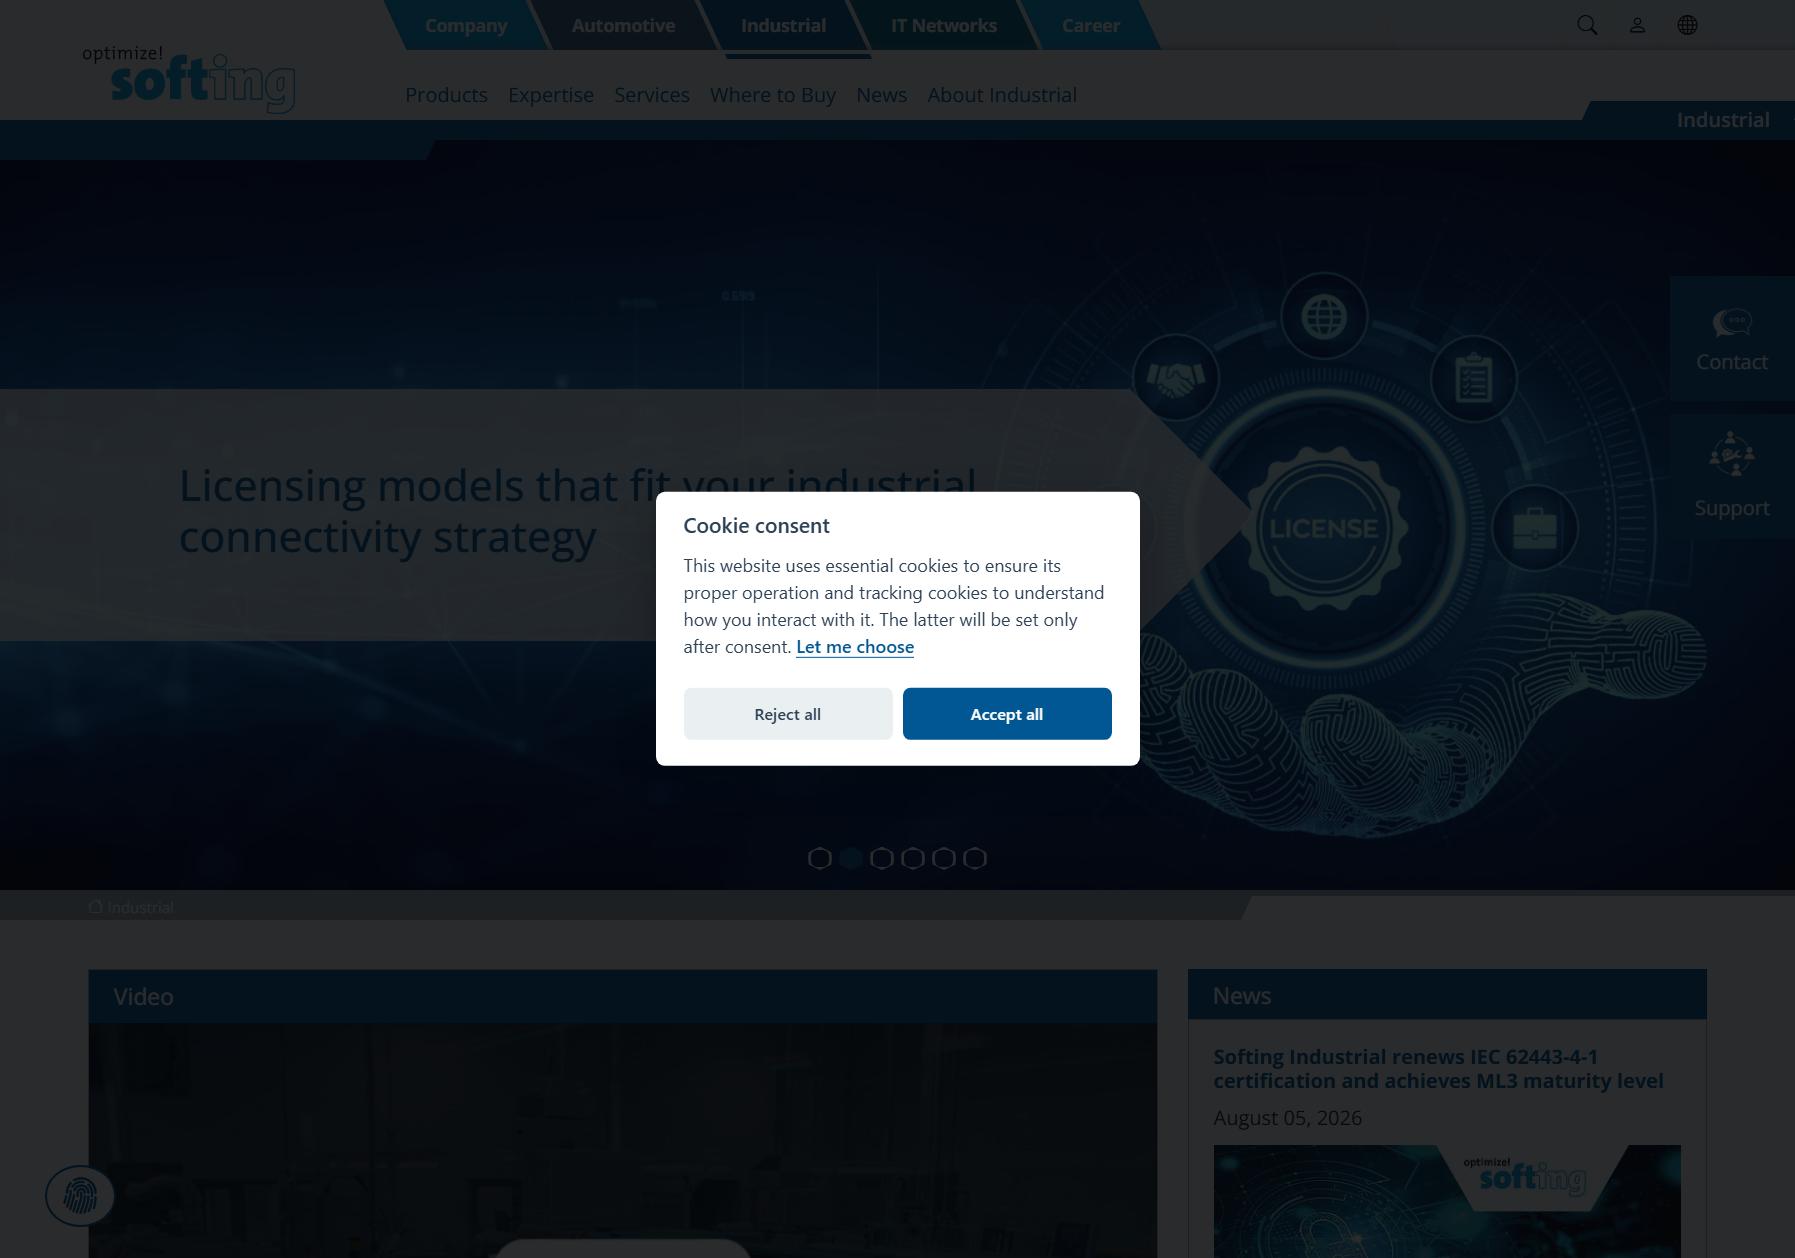Select the sixth carousel slide dot
1795x1258 pixels.
coord(975,858)
